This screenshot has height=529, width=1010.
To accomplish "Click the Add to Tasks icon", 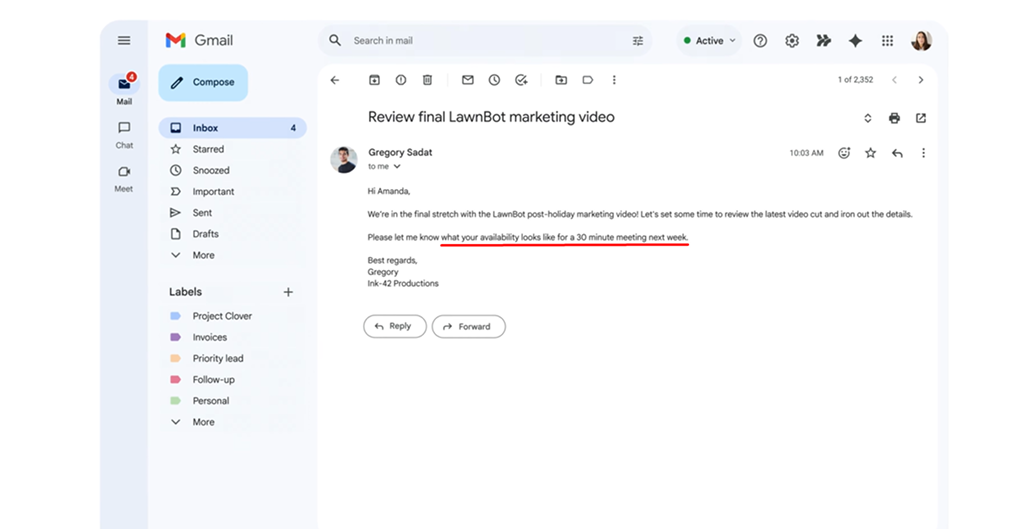I will [521, 80].
